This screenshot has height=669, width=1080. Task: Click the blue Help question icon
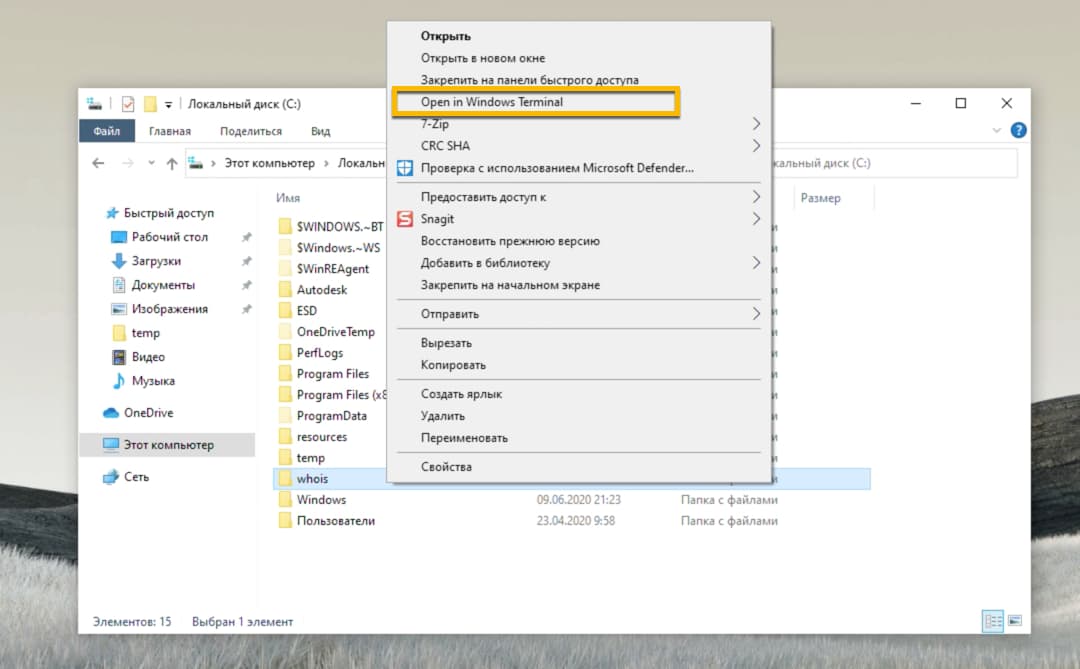pyautogui.click(x=1019, y=130)
